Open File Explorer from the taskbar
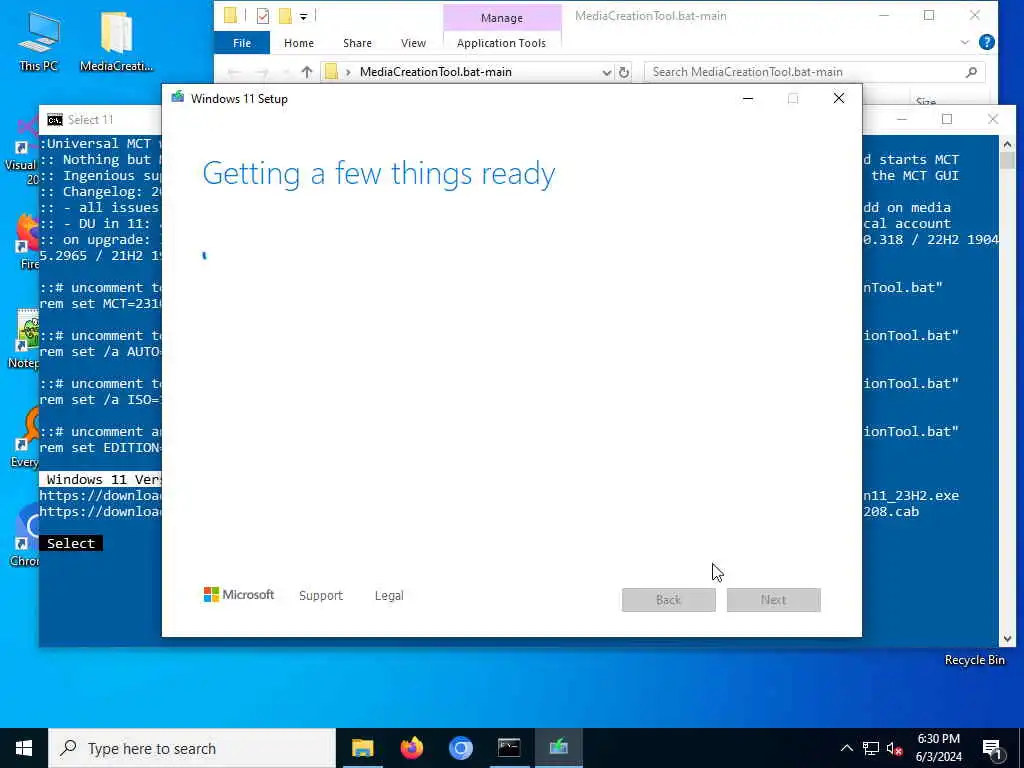Image resolution: width=1024 pixels, height=768 pixels. click(362, 748)
